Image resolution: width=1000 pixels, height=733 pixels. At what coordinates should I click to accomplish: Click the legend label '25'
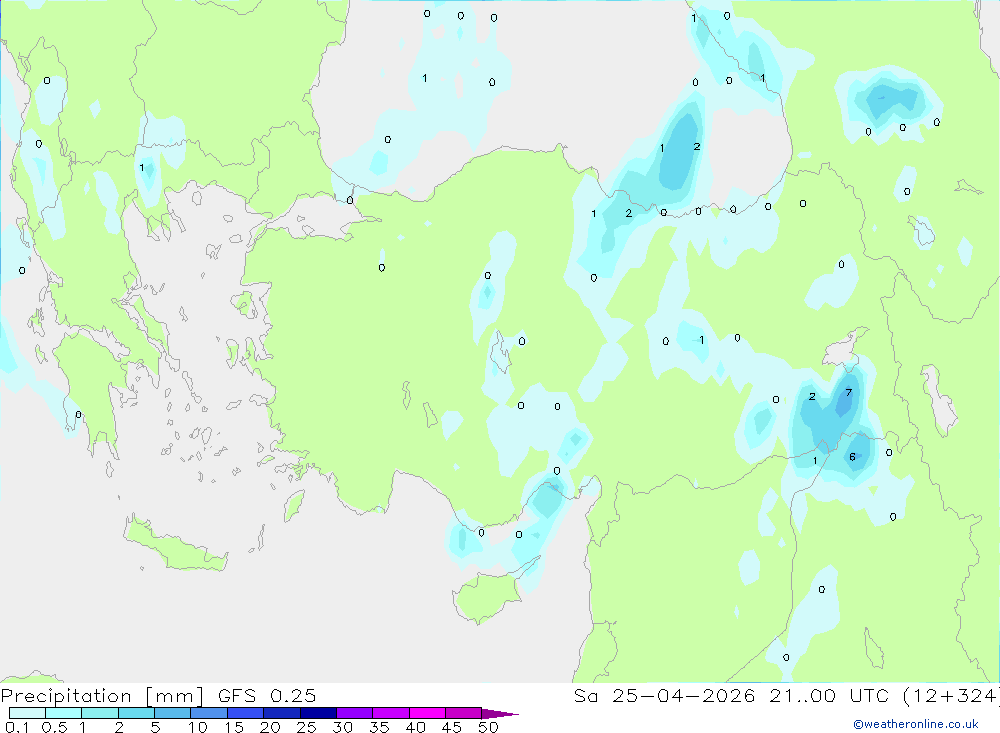point(306,727)
